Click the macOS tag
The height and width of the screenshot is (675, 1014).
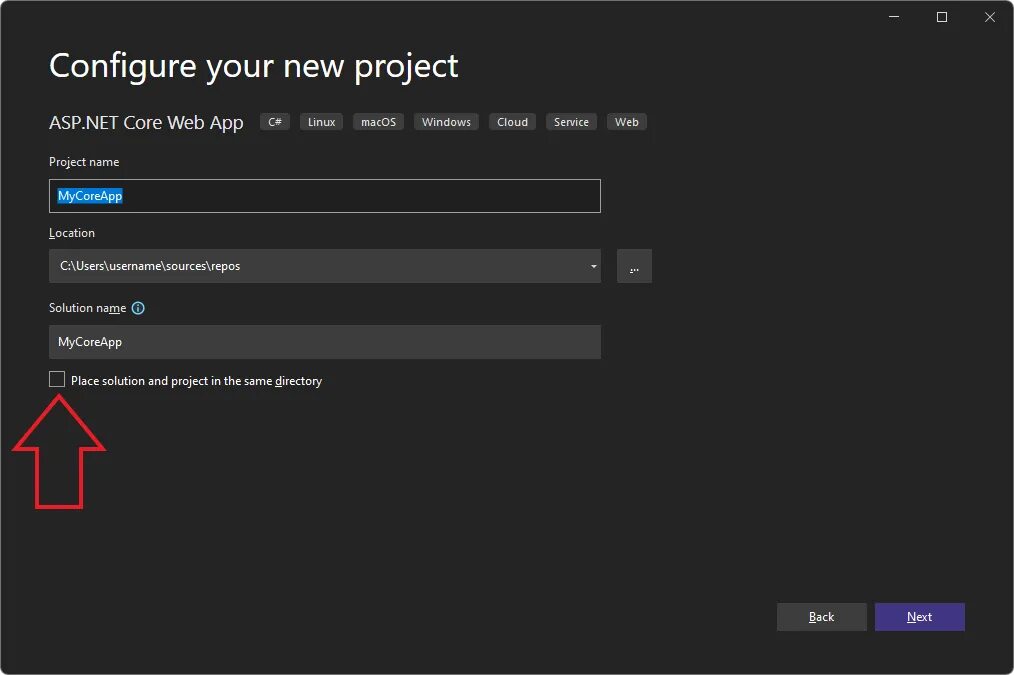(x=378, y=122)
